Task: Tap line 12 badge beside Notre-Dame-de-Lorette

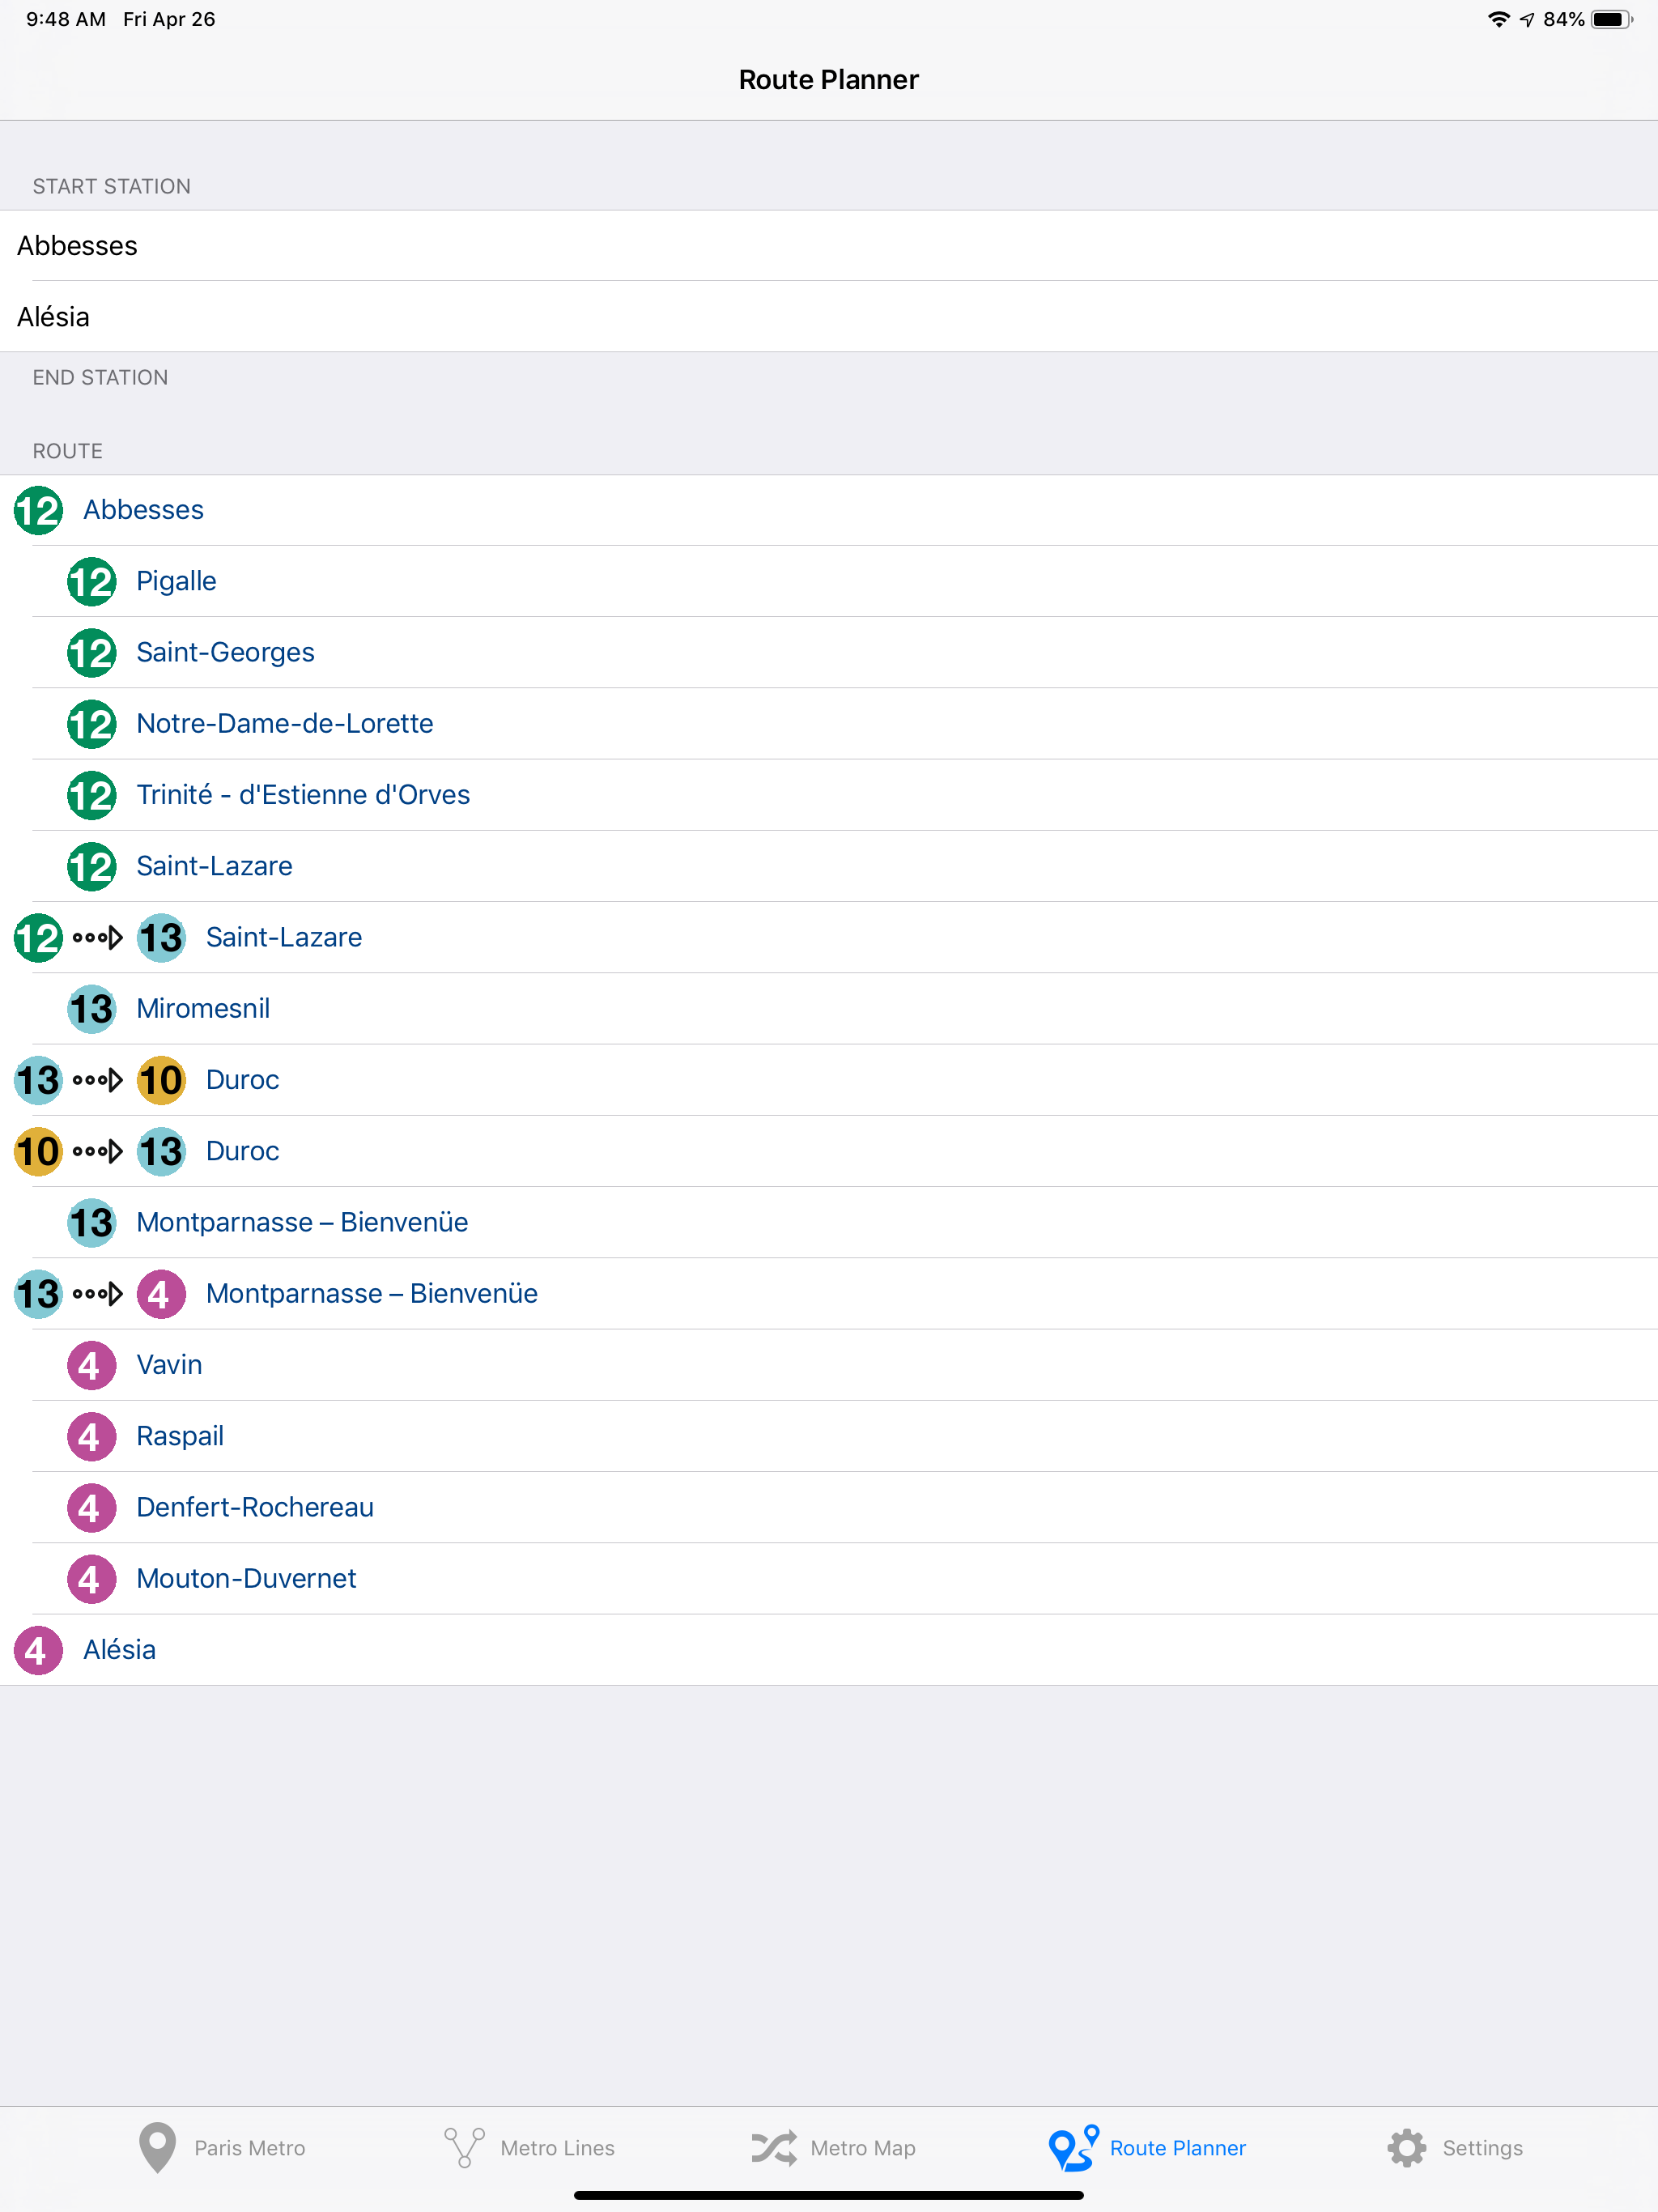Action: tap(91, 724)
